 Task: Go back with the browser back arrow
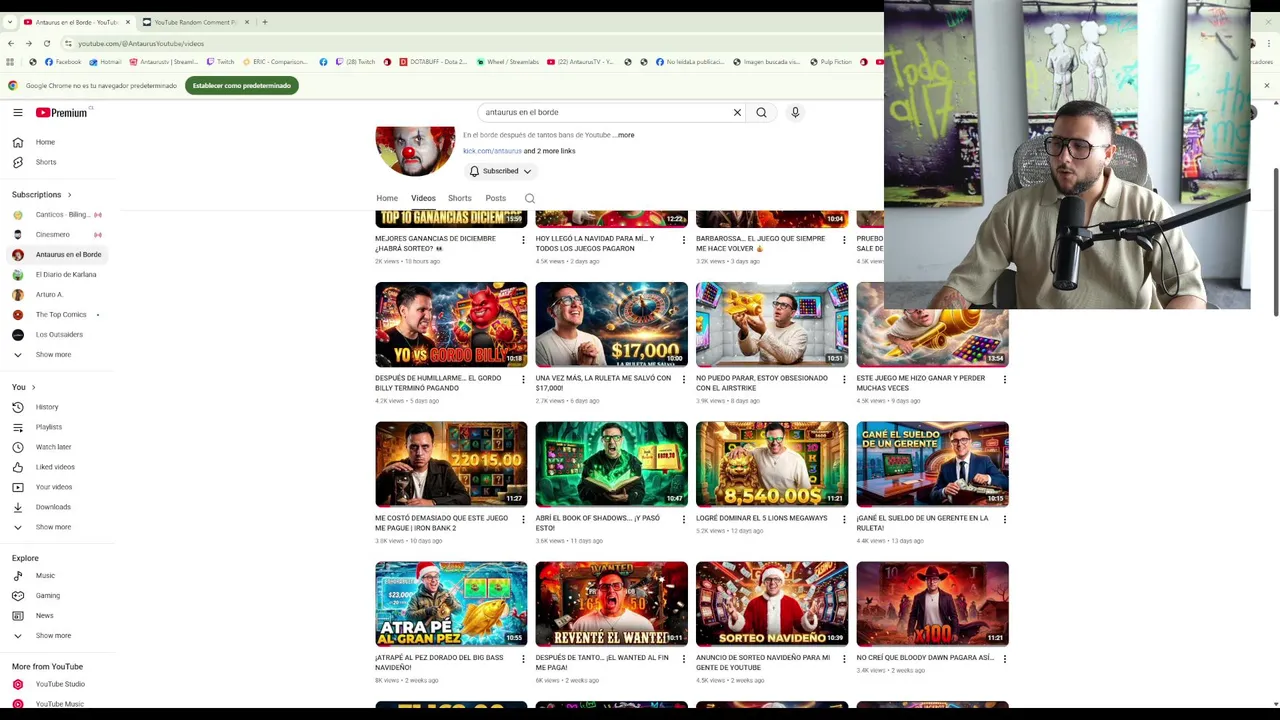click(10, 43)
